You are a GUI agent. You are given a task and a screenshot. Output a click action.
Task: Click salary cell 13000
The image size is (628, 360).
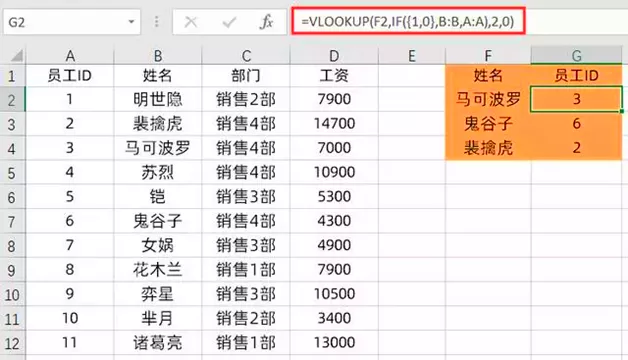coord(334,343)
